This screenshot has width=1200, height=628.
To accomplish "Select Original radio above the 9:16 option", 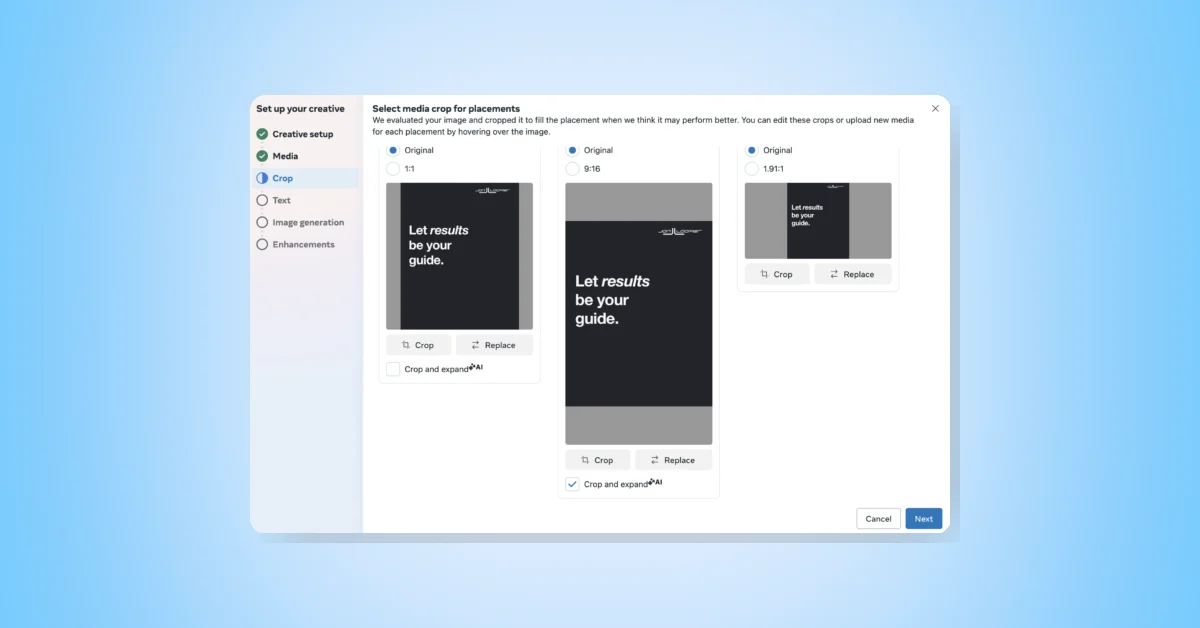I will pos(572,150).
